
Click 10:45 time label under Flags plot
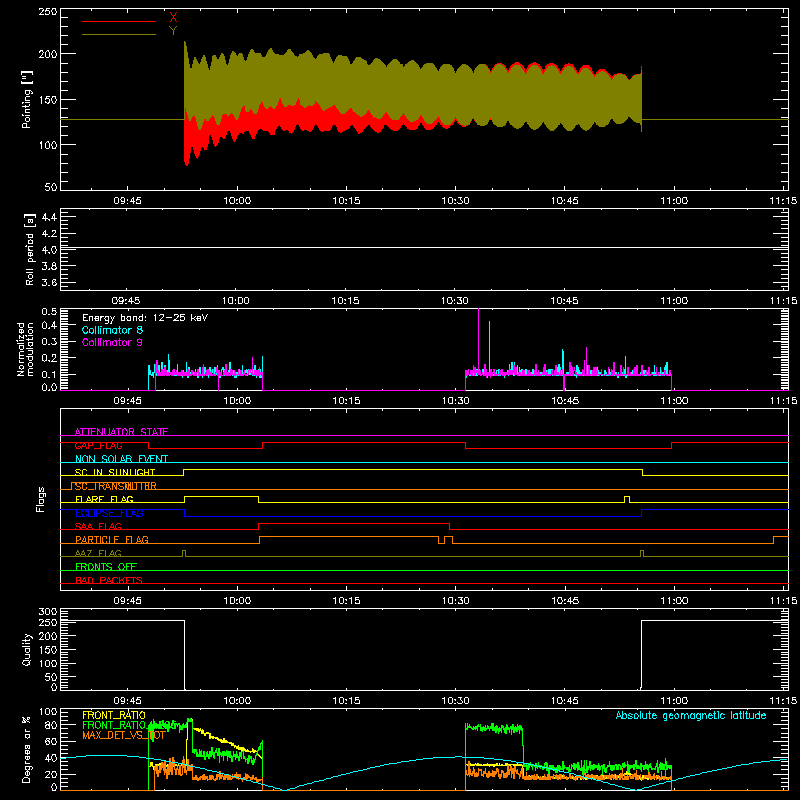coord(565,601)
